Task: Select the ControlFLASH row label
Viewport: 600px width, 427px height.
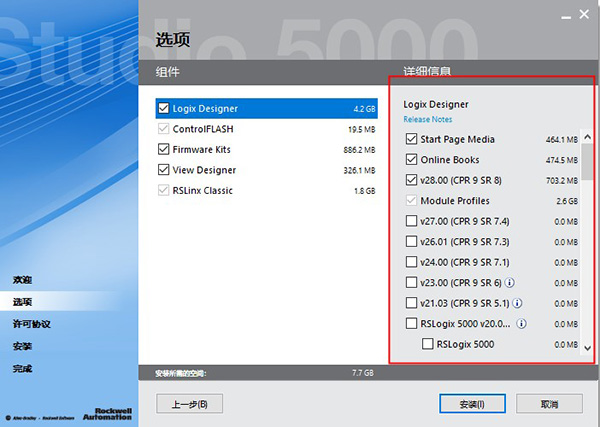Action: click(203, 129)
